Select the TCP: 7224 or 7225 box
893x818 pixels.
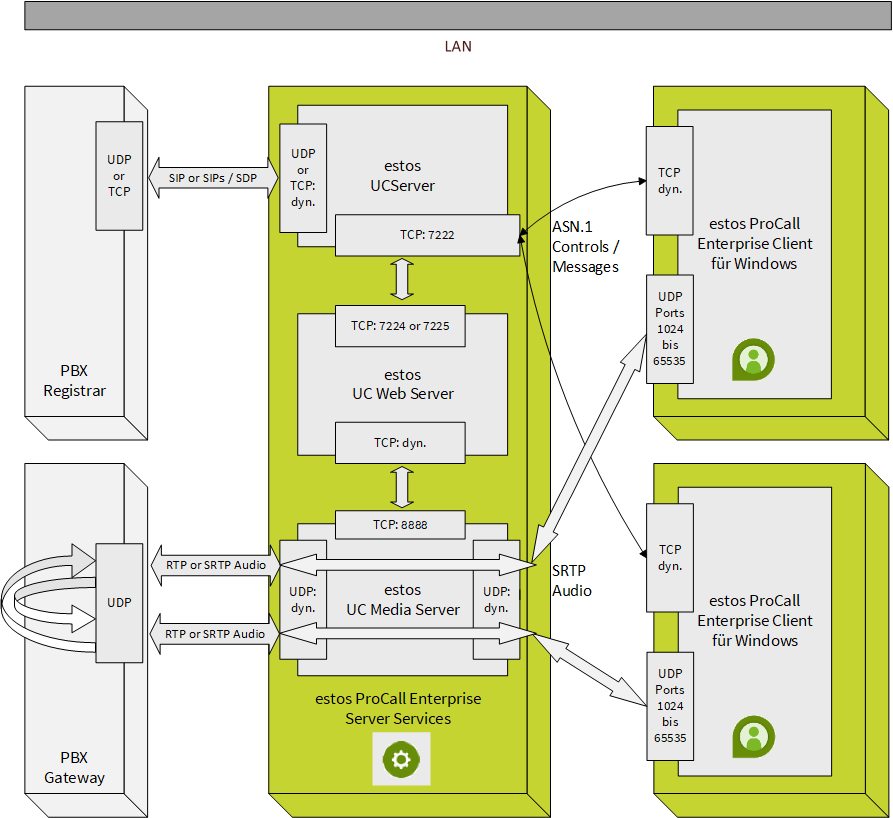click(x=400, y=326)
